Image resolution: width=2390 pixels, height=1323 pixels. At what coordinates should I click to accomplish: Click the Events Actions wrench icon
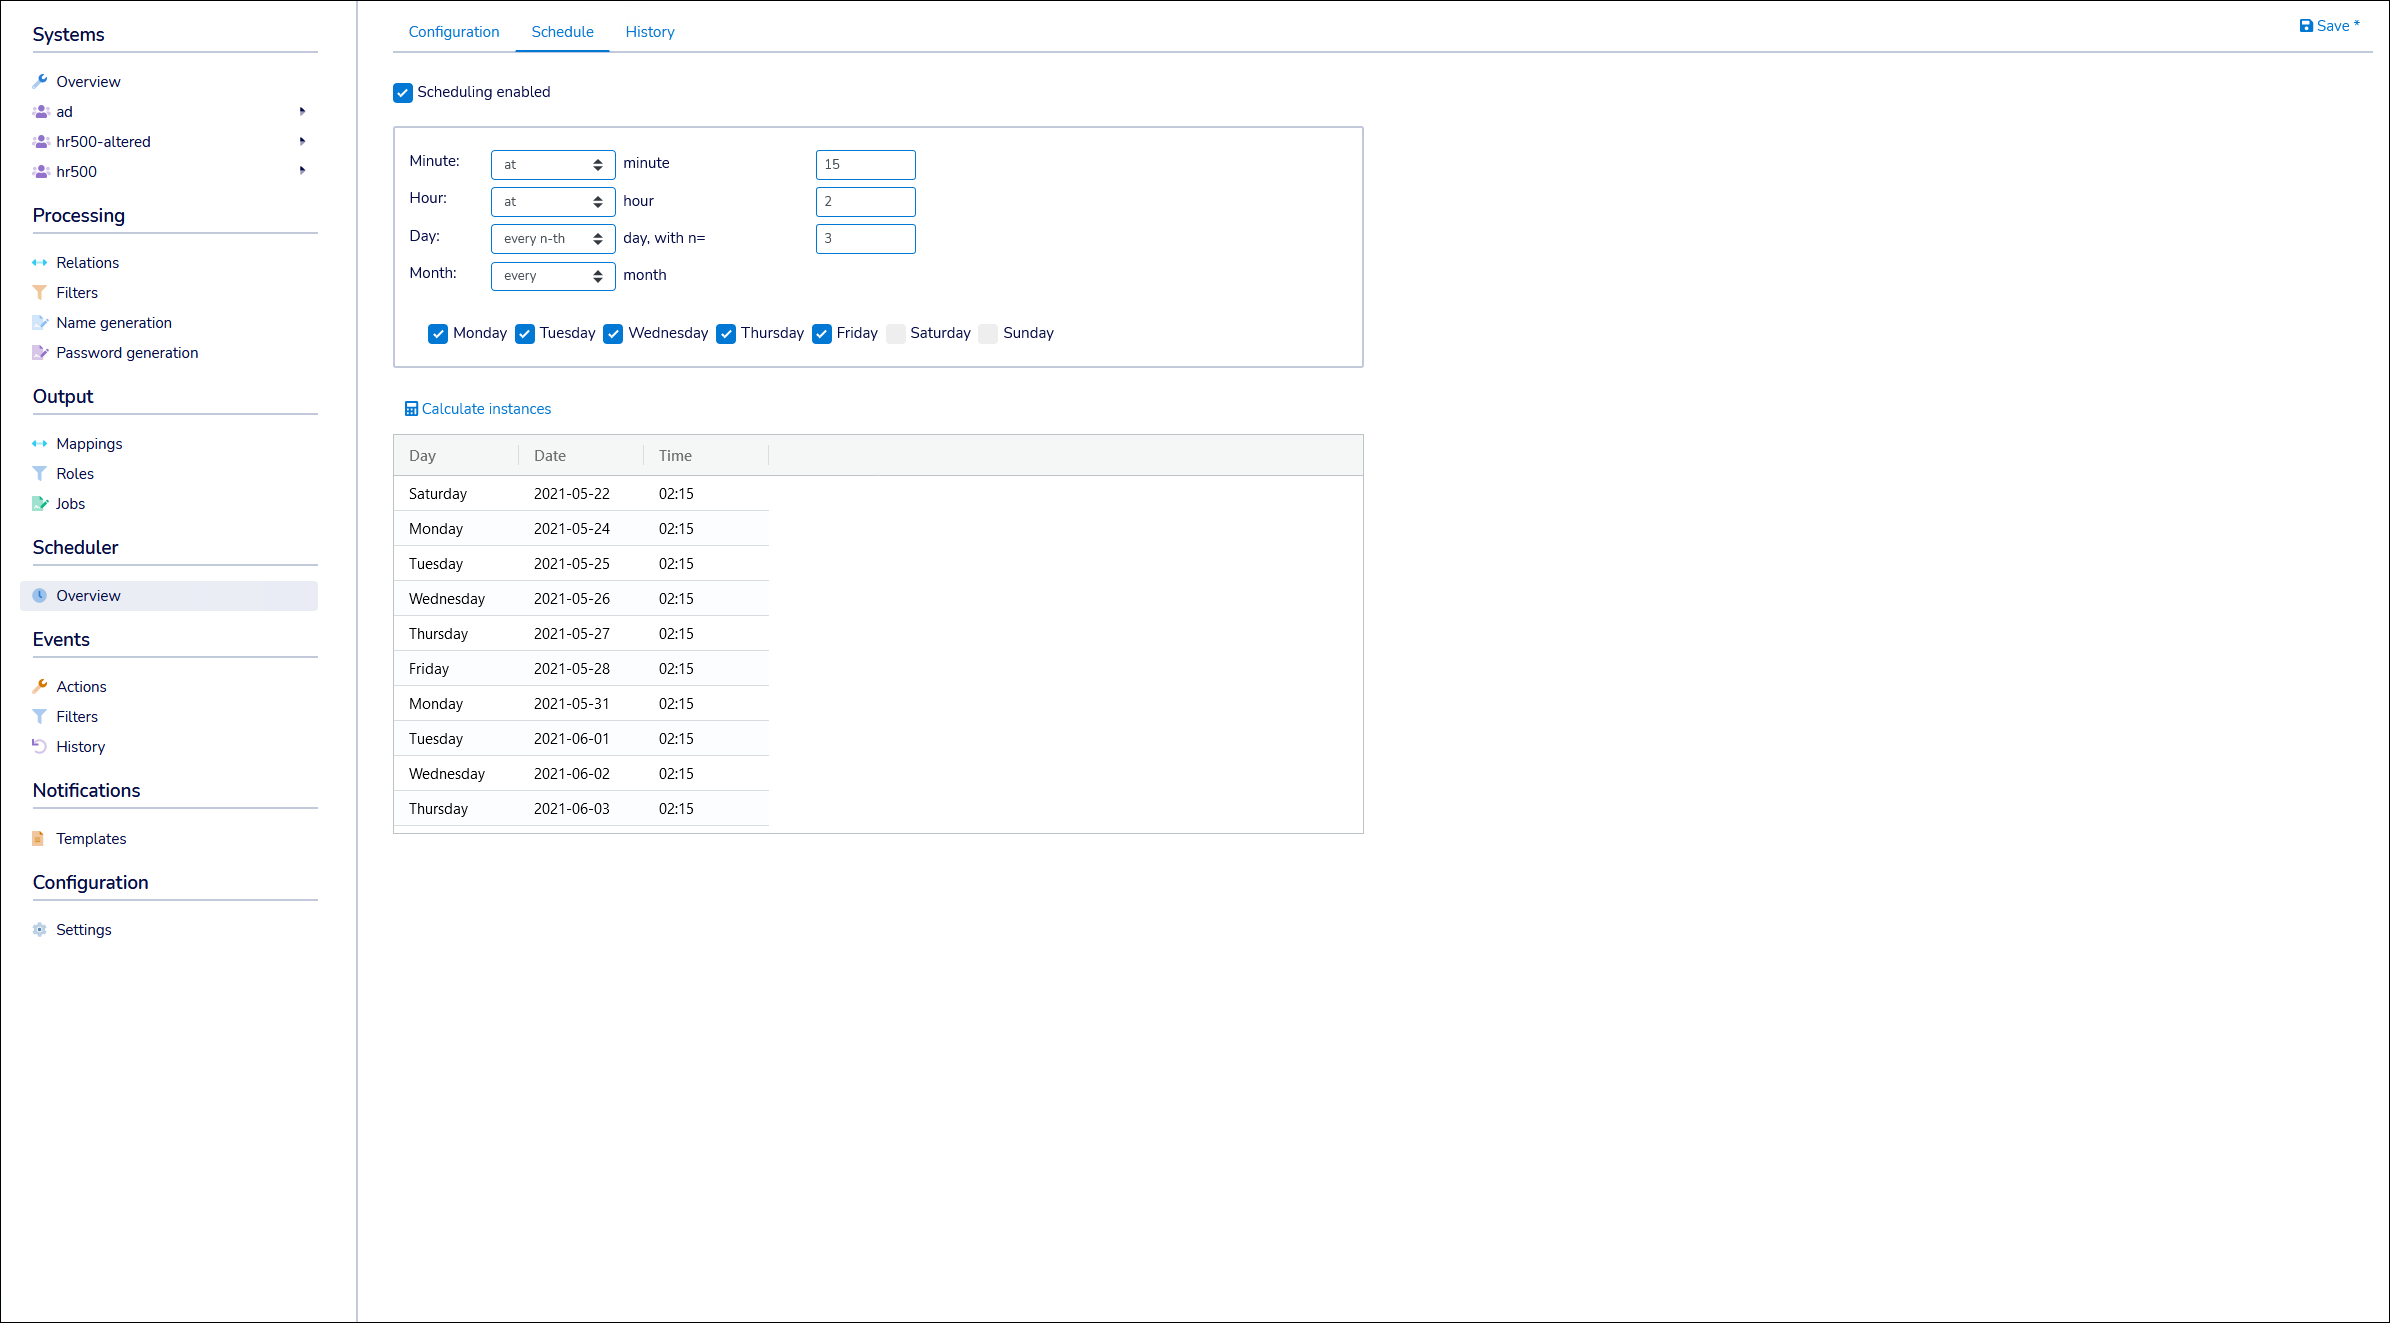[40, 687]
